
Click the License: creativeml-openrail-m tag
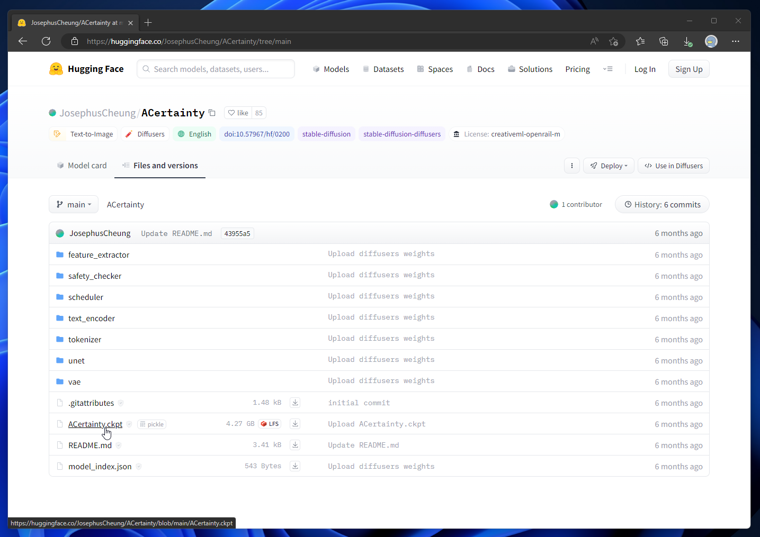[507, 134]
